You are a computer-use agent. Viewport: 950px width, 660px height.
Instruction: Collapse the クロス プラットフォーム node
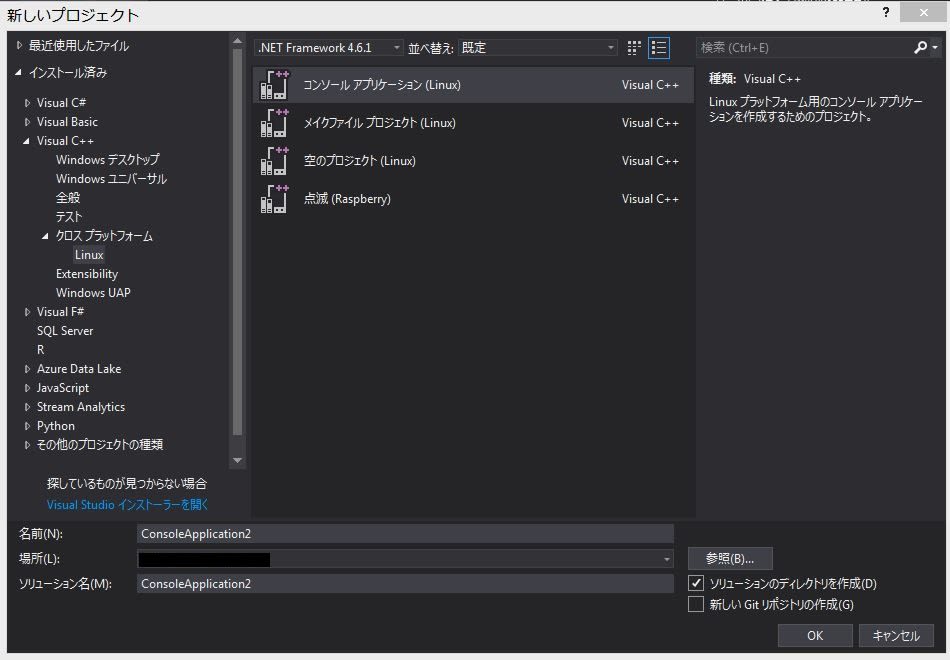45,236
